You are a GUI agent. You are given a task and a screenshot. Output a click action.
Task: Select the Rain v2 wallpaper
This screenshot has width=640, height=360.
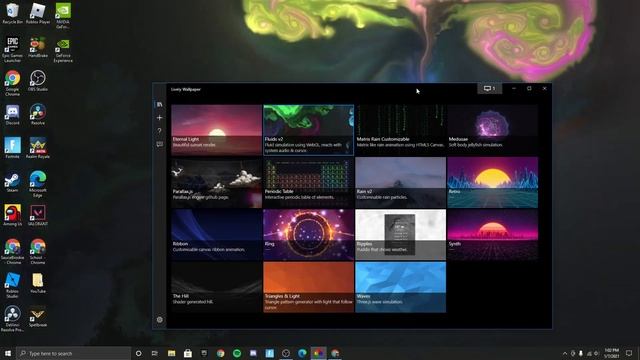(x=400, y=182)
